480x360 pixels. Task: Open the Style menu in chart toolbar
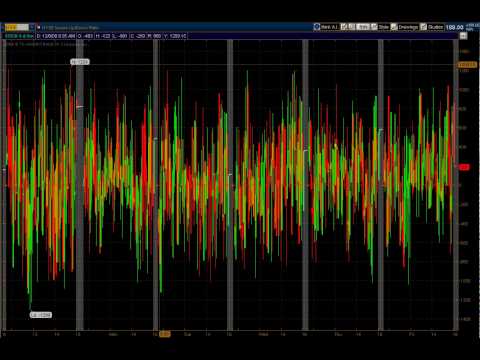[x=384, y=27]
